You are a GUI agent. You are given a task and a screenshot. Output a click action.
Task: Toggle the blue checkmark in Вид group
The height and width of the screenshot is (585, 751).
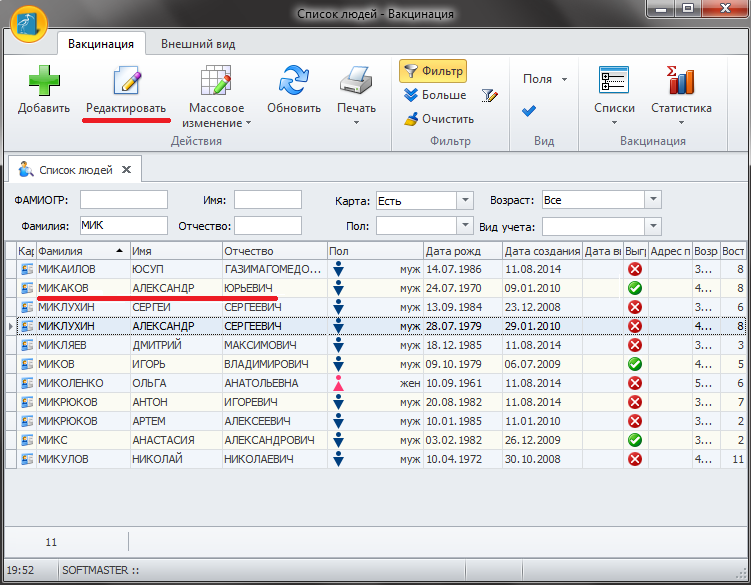529,111
